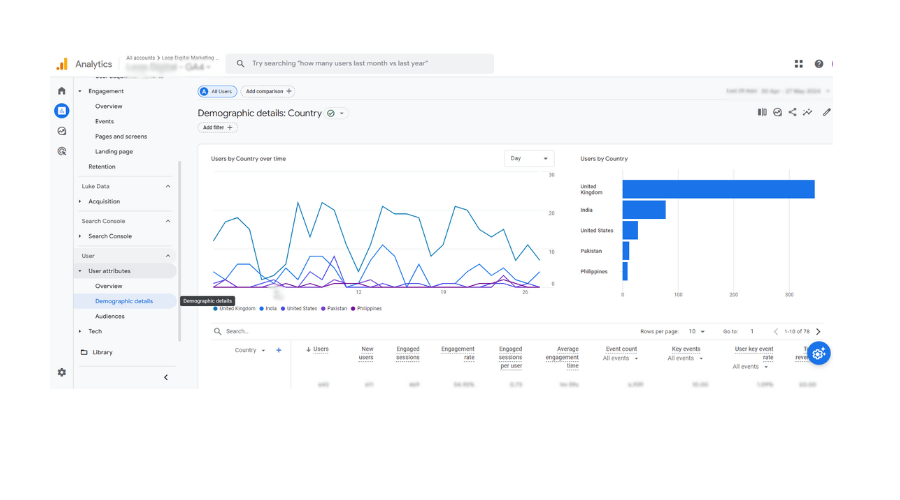The height and width of the screenshot is (500, 900).
Task: Click the Go to page number field
Action: [752, 332]
